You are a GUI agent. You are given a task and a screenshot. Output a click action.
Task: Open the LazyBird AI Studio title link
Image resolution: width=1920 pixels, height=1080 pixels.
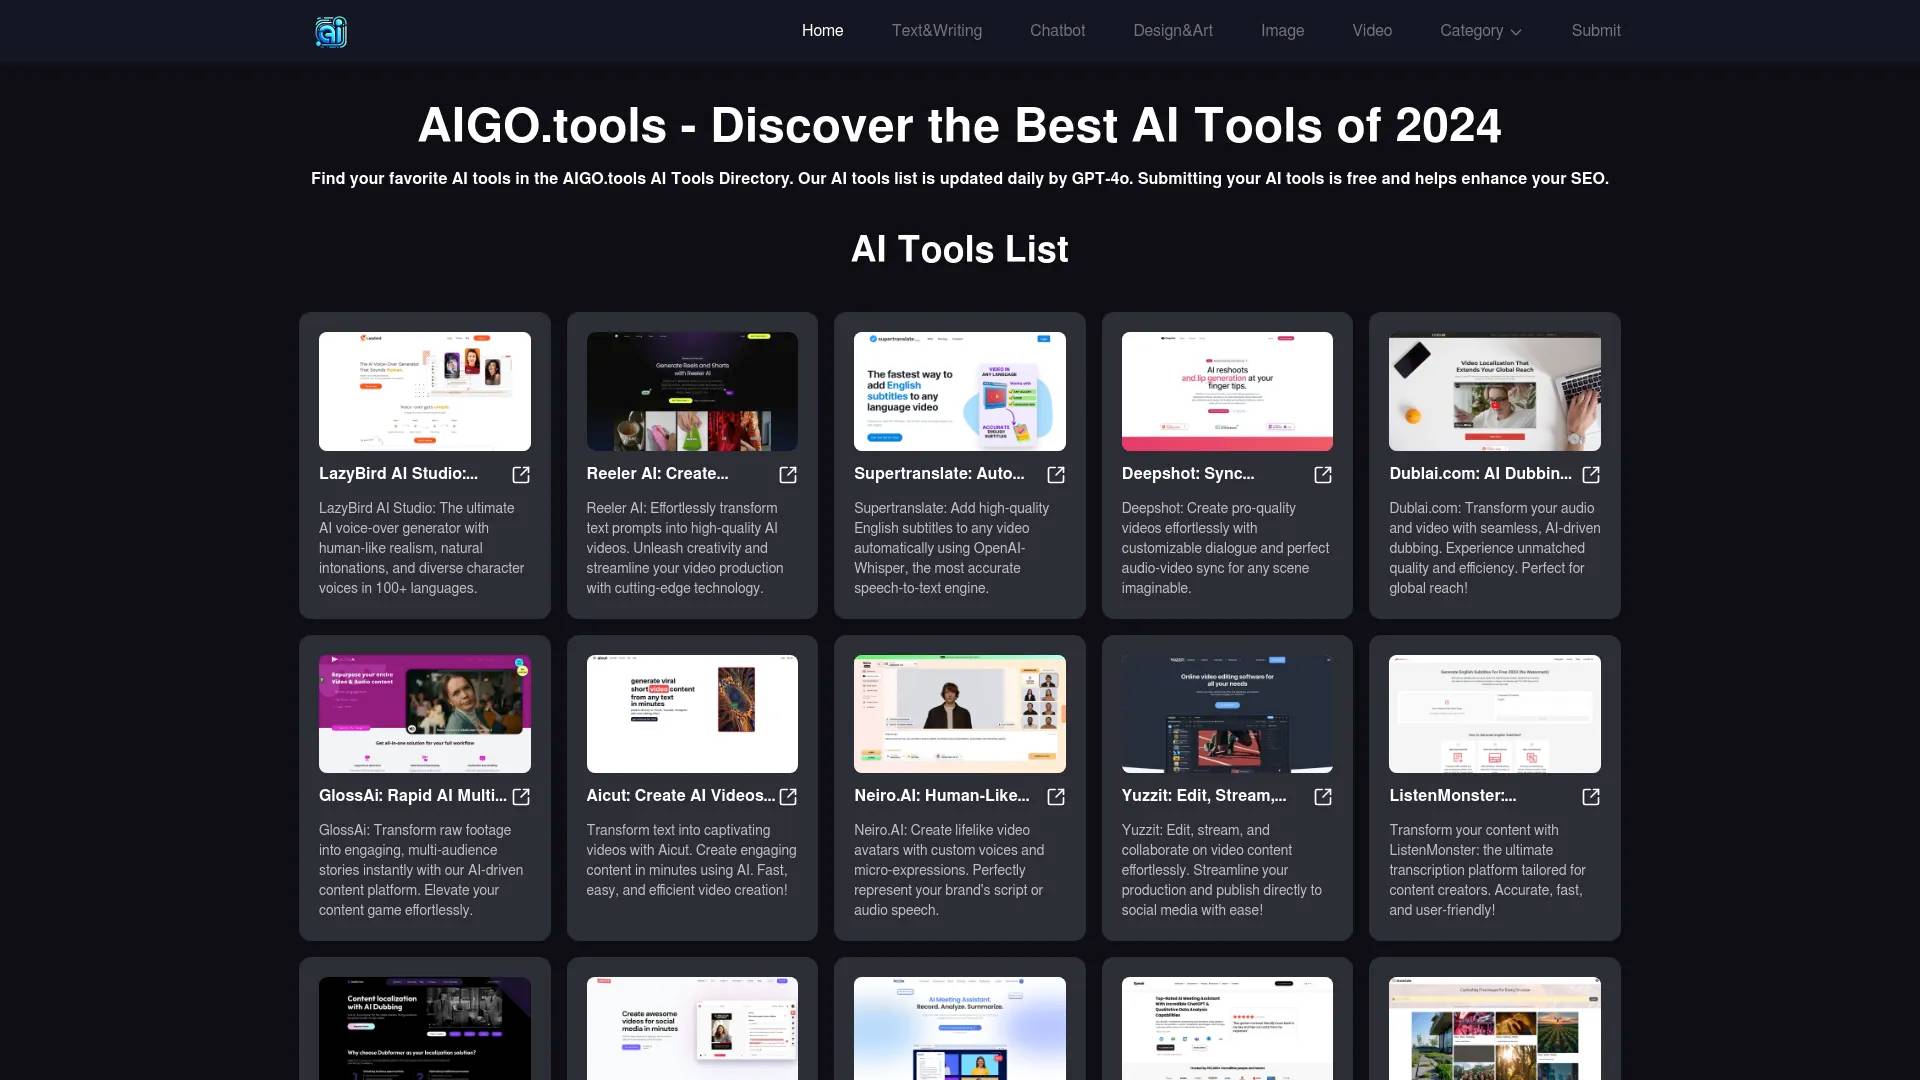[398, 474]
